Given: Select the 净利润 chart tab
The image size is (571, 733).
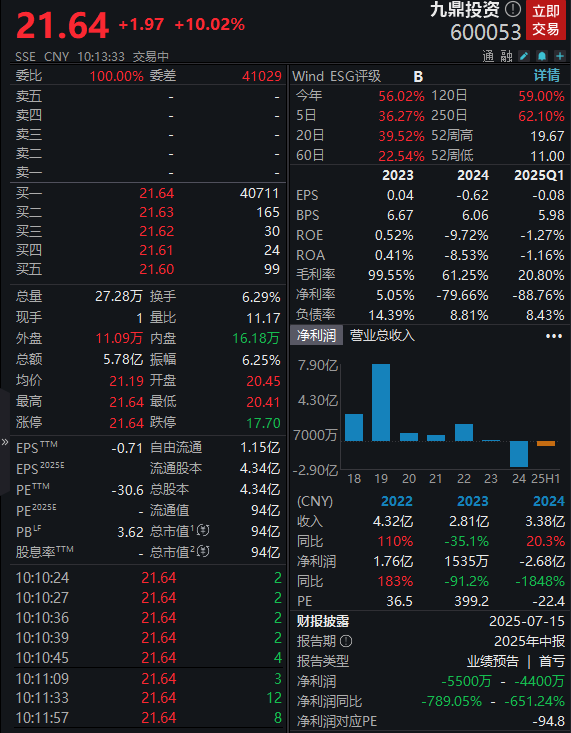Looking at the screenshot, I should pyautogui.click(x=316, y=336).
